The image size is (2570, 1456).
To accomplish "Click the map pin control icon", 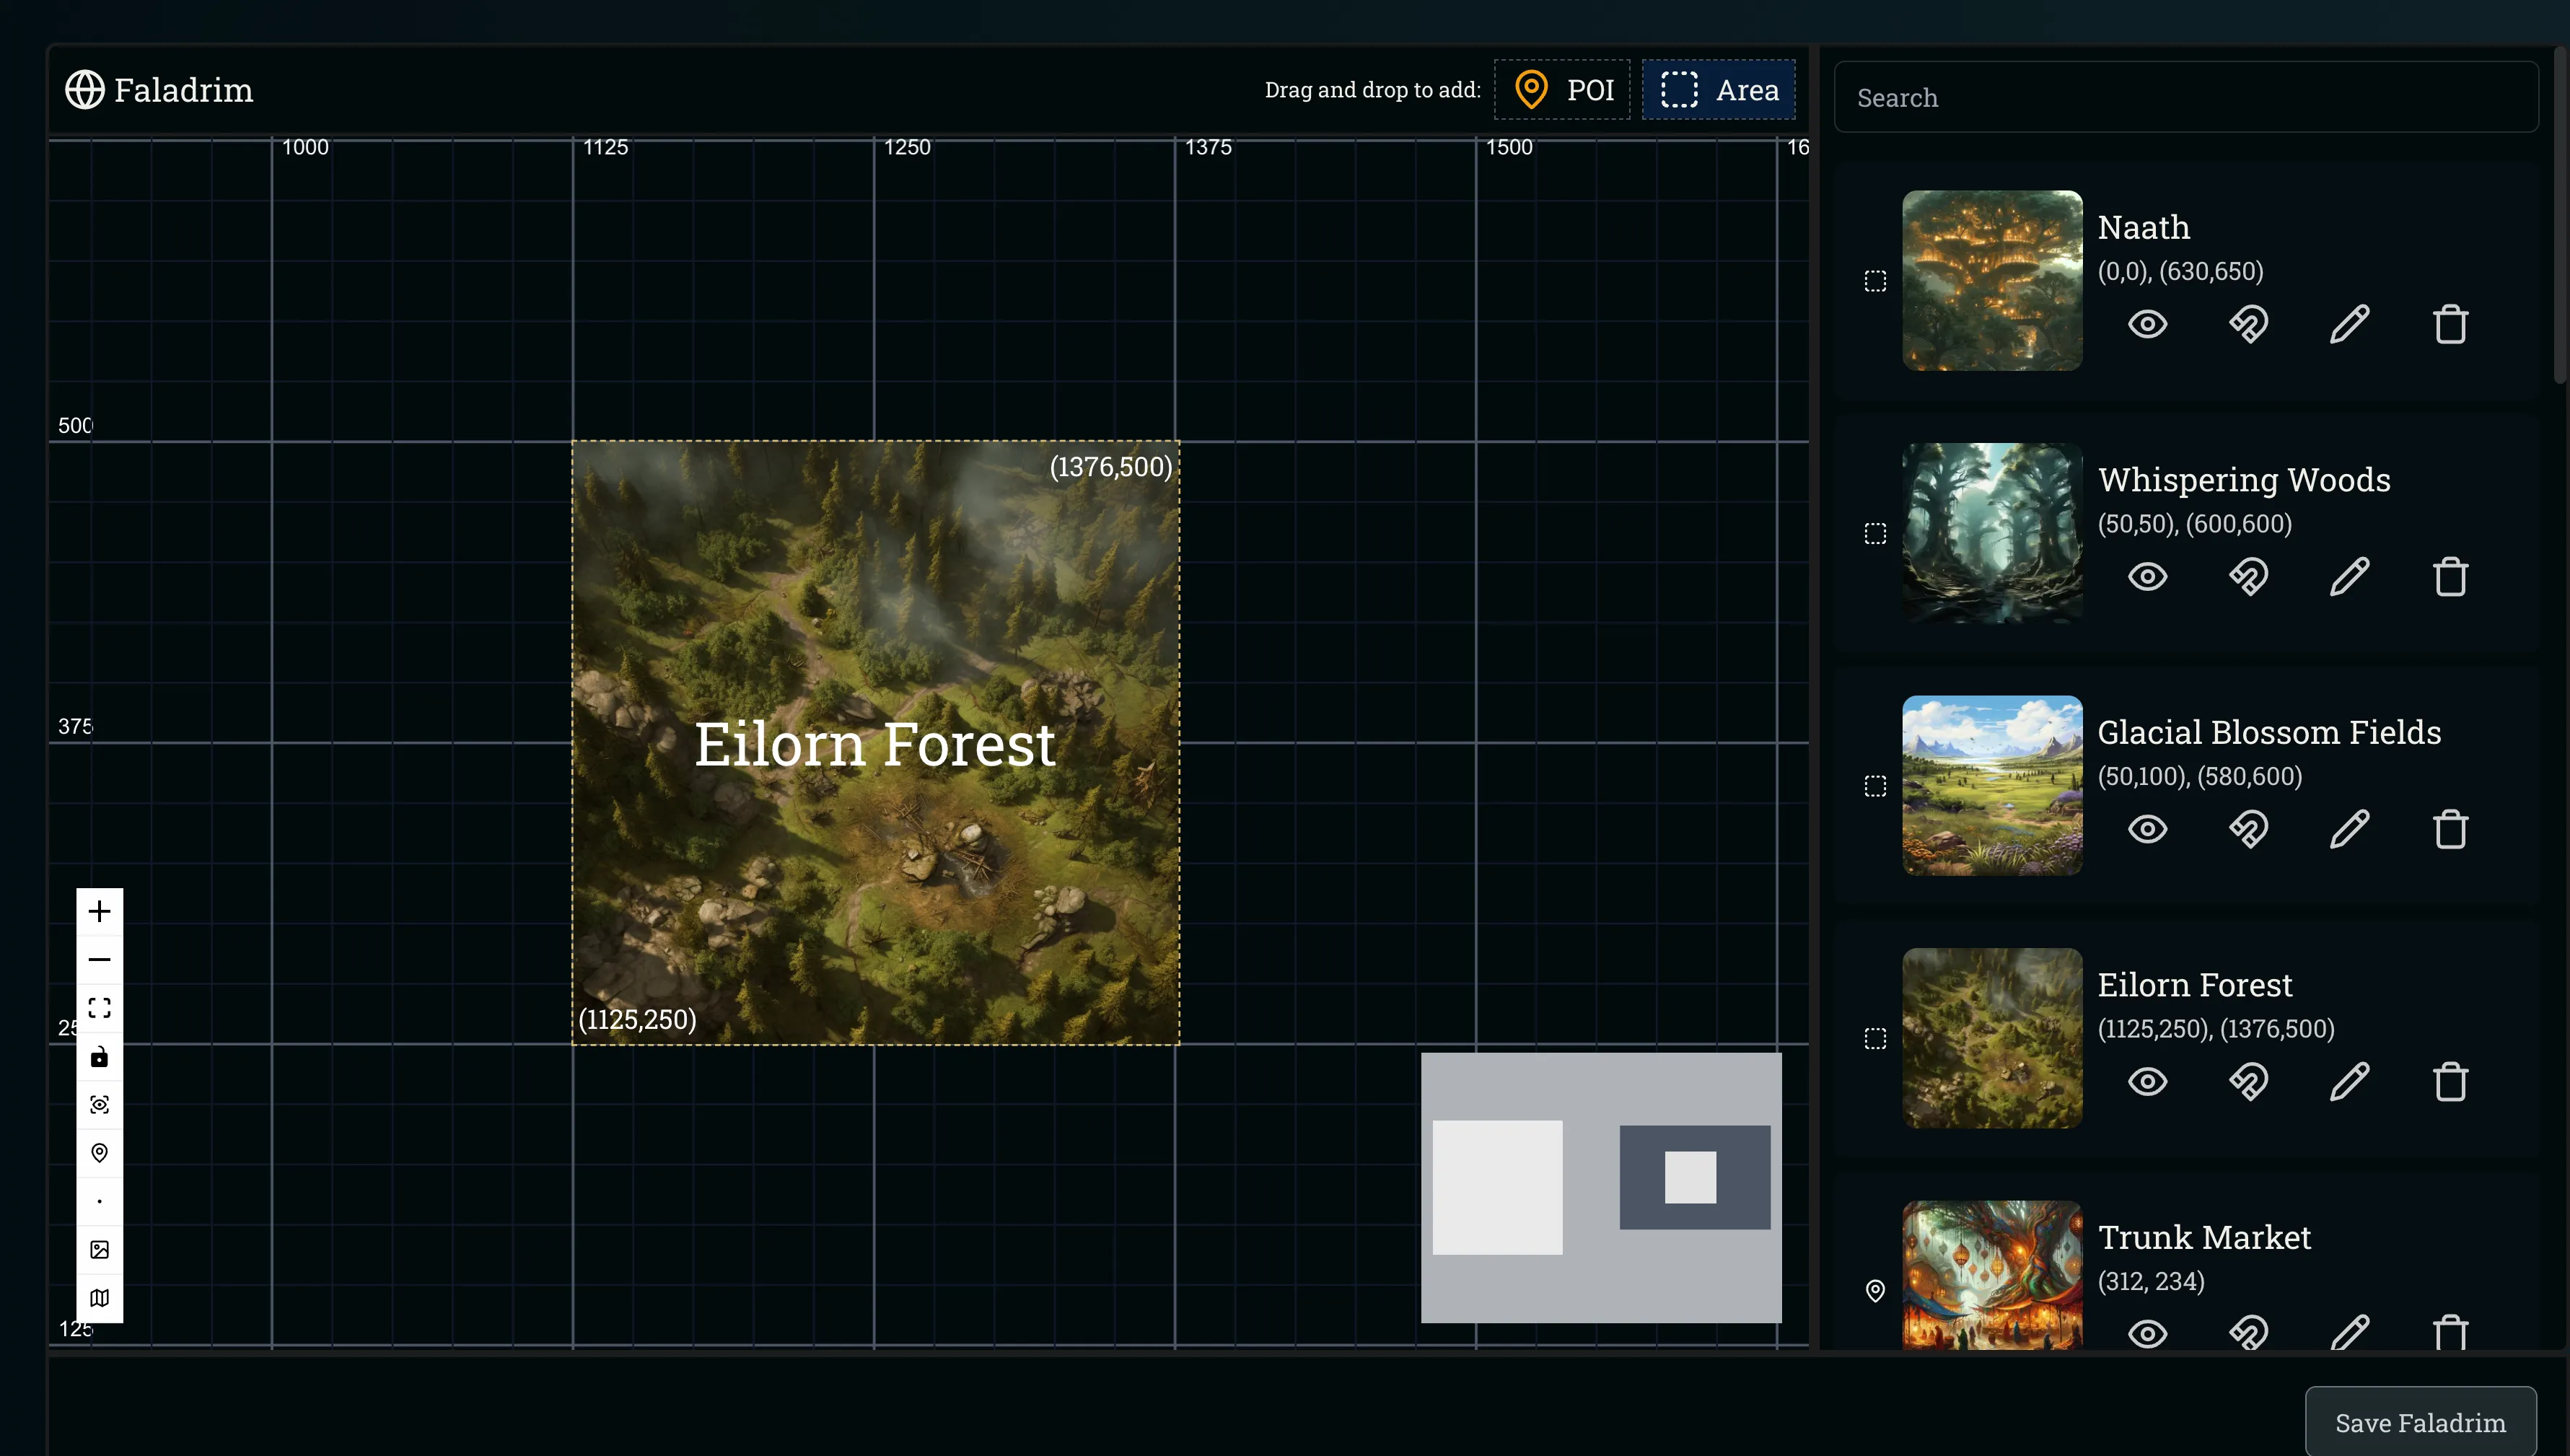I will 99,1152.
